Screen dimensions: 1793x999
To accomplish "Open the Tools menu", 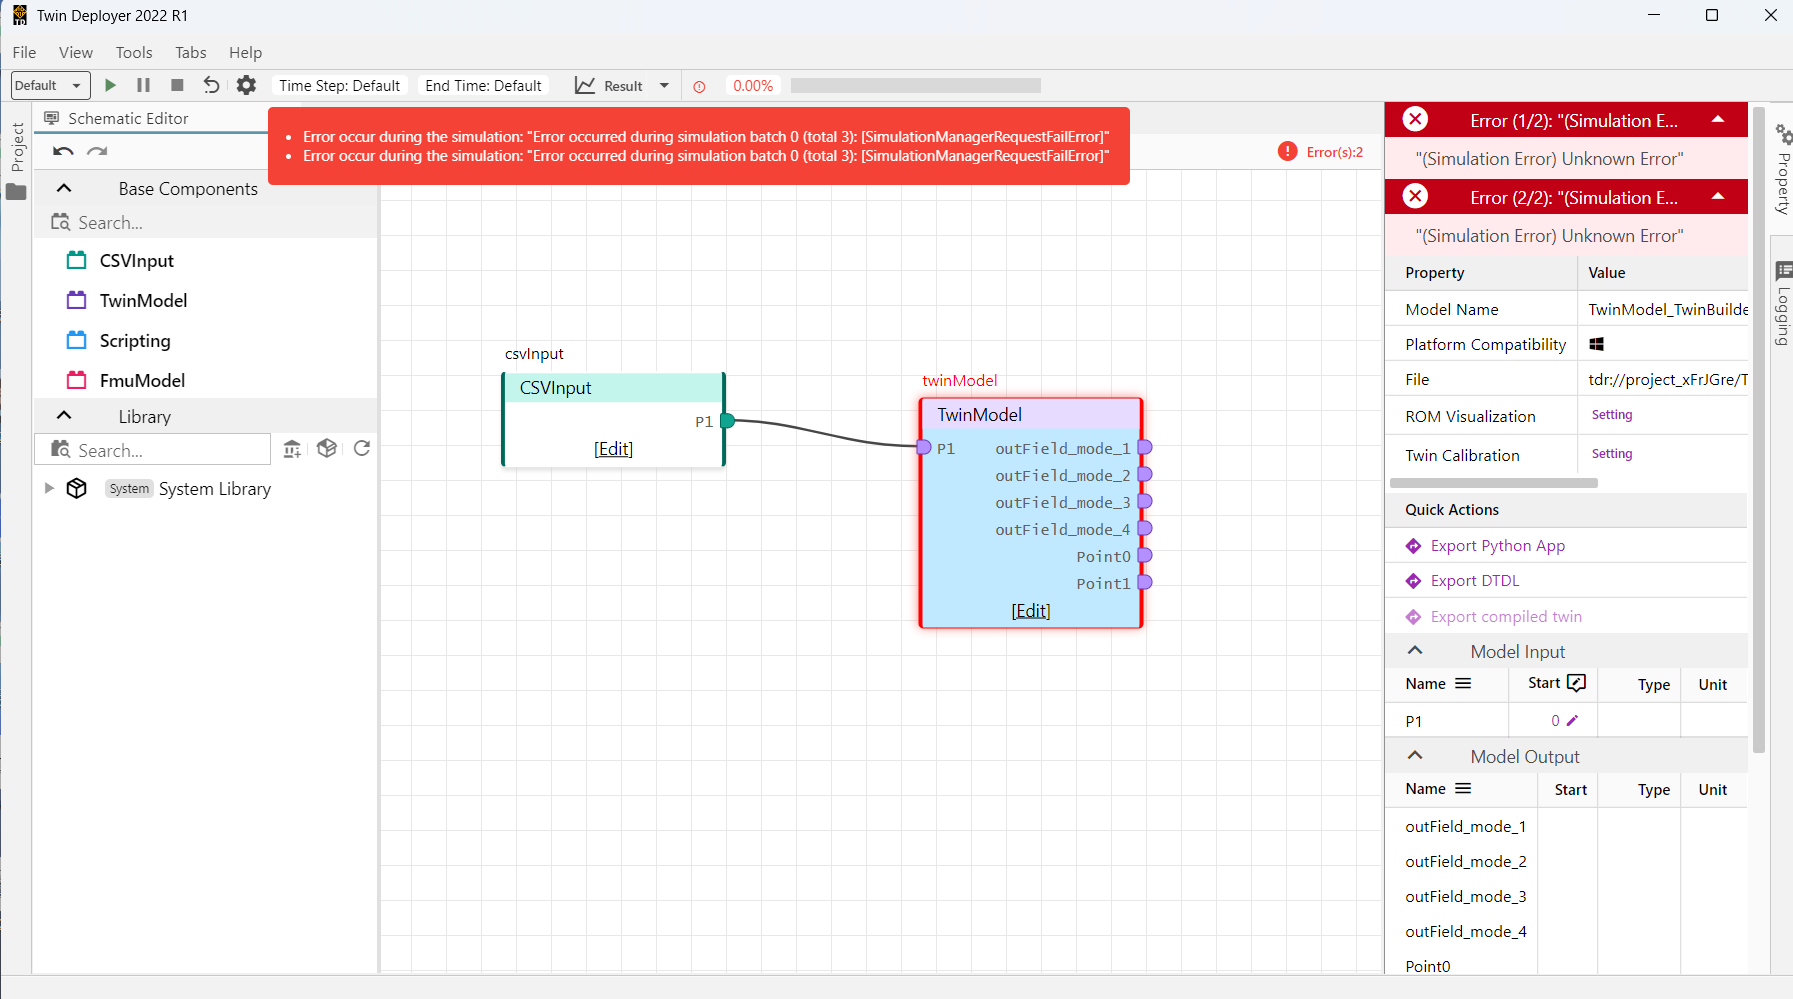I will 134,53.
